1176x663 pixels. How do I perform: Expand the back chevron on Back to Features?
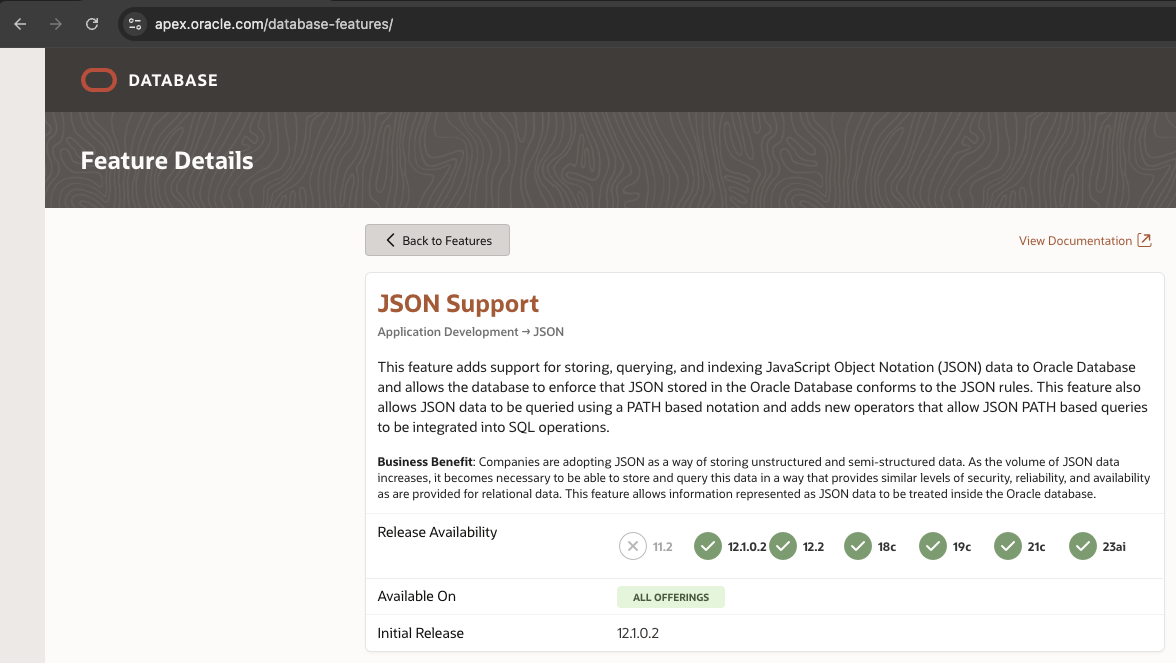point(390,240)
